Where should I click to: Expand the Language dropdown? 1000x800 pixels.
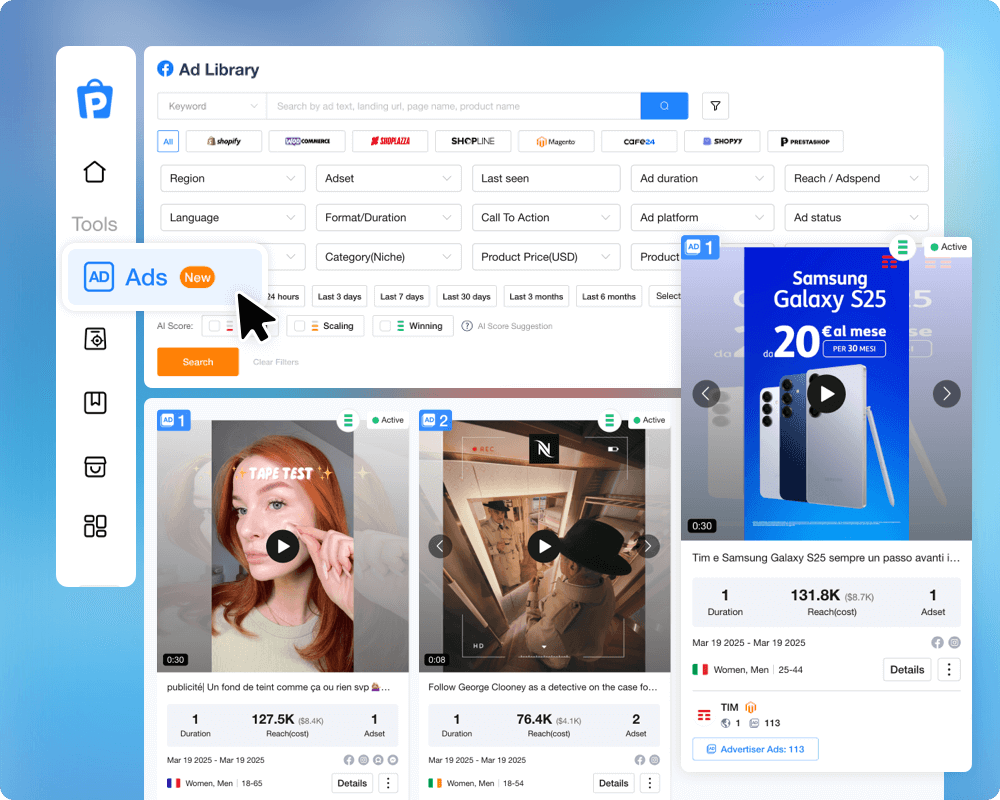tap(233, 218)
